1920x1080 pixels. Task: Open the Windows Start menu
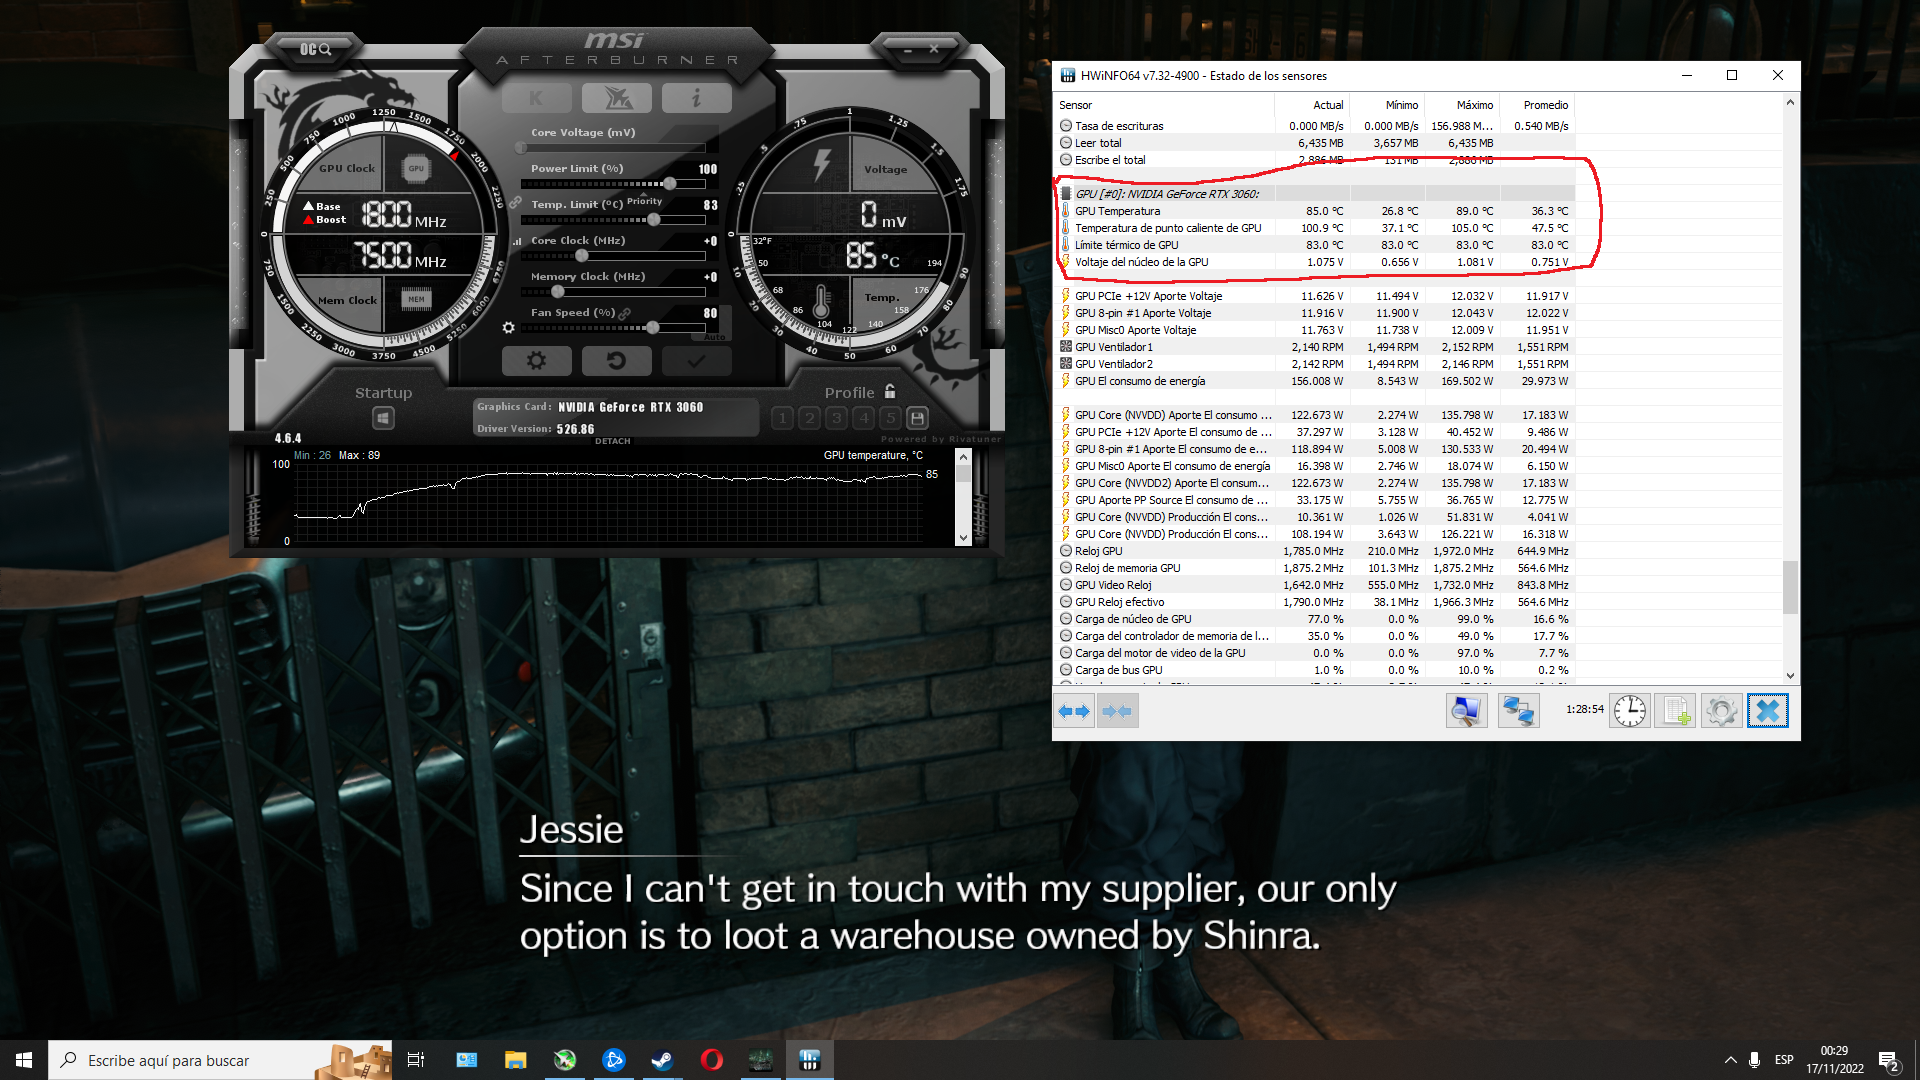pyautogui.click(x=24, y=1060)
